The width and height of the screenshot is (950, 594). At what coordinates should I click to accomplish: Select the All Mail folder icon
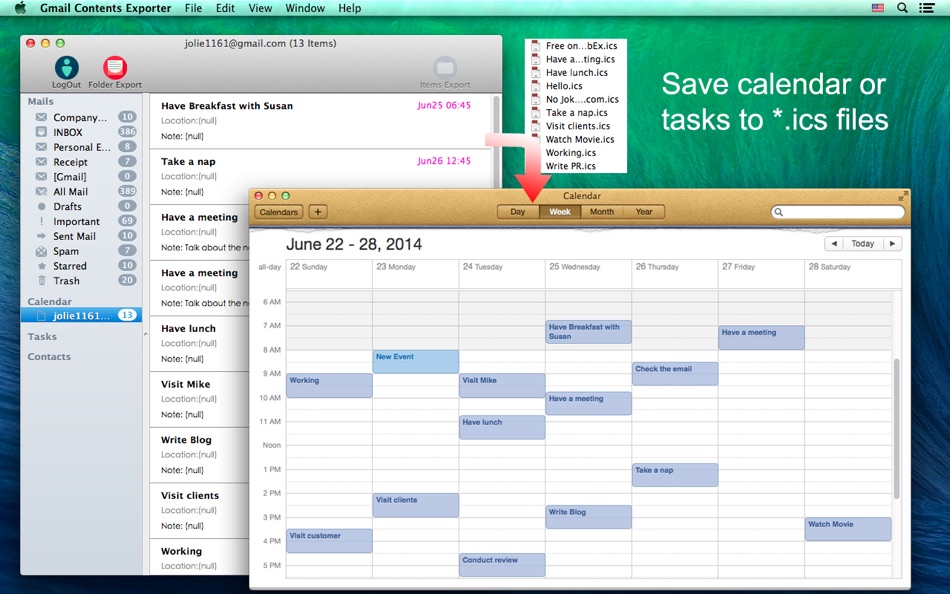[x=41, y=191]
